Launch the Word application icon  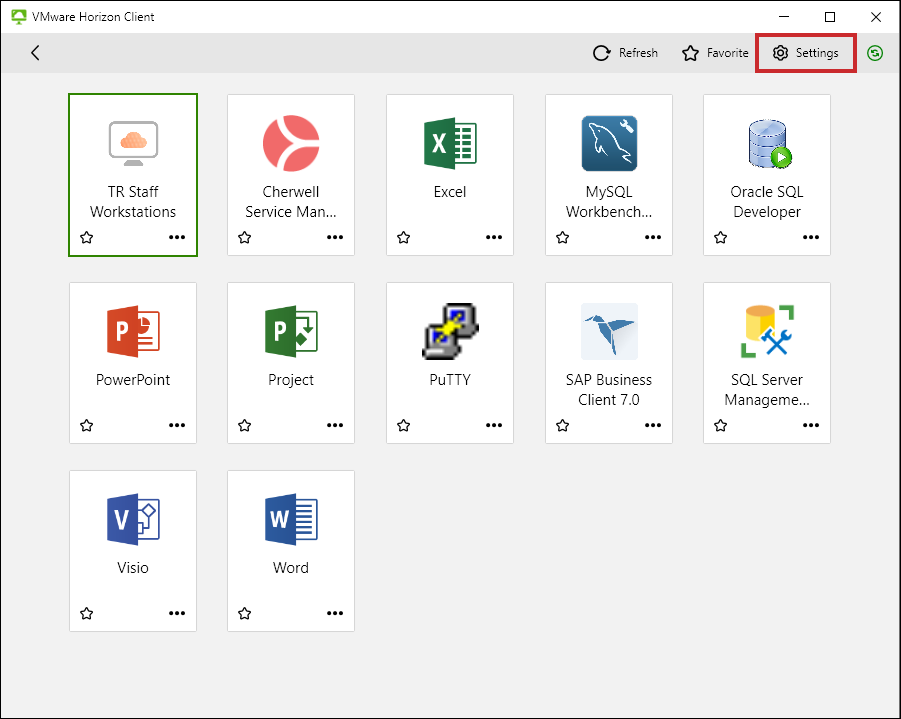pyautogui.click(x=291, y=519)
